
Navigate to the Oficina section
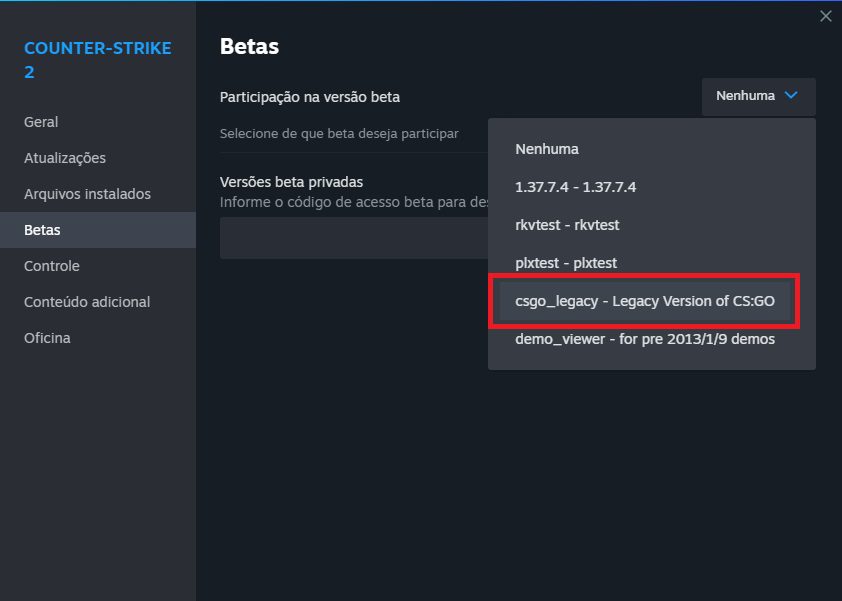click(x=47, y=338)
